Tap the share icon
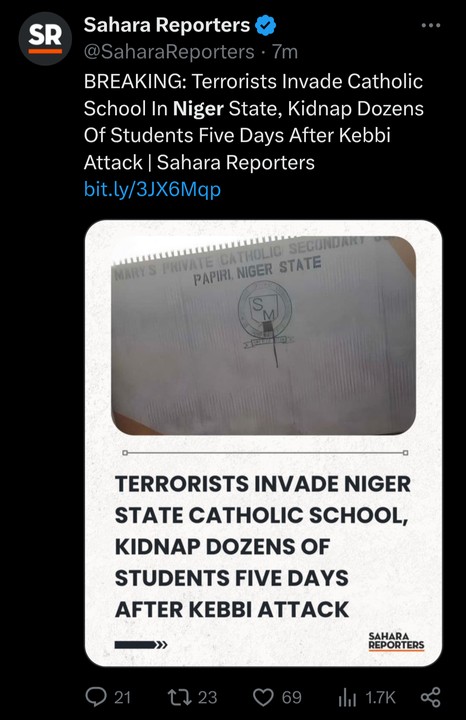Screen dimensions: 466x720 (431, 697)
